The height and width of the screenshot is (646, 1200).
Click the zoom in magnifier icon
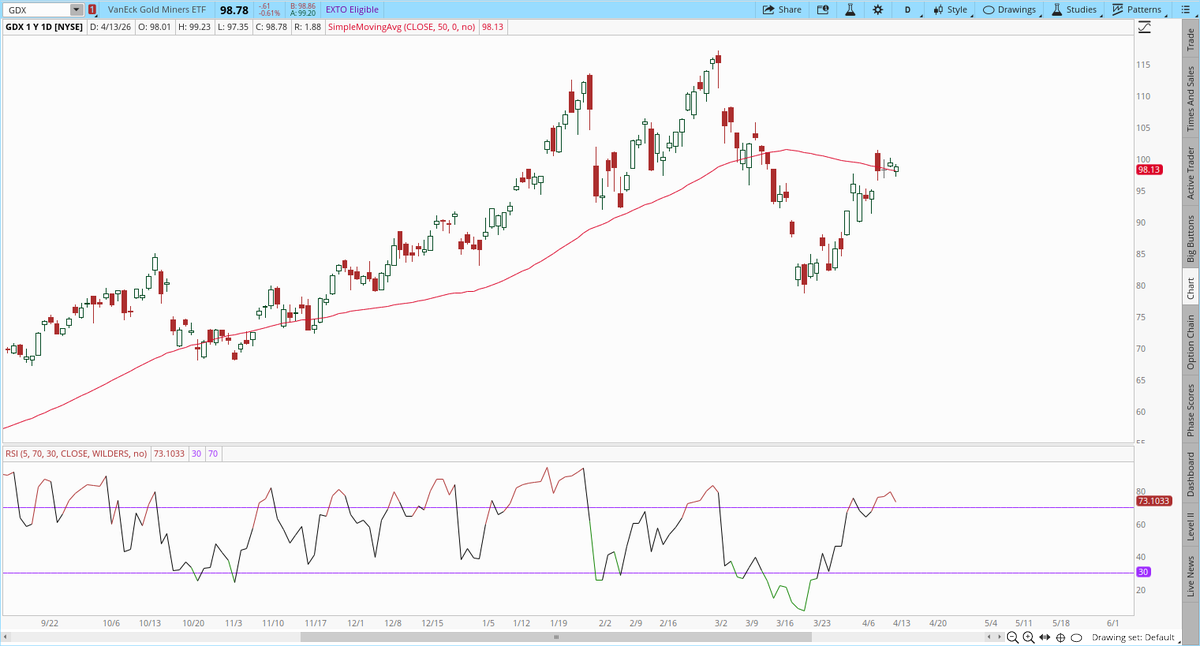[x=1029, y=637]
